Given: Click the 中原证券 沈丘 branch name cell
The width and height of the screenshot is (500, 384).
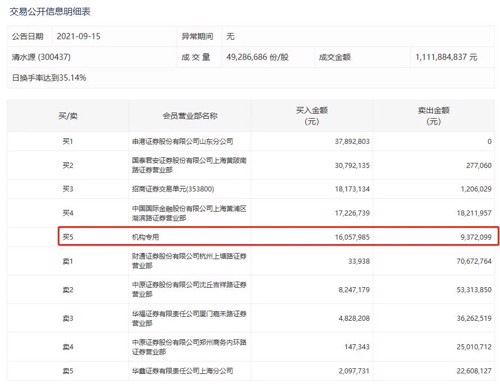Looking at the screenshot, I should (189, 290).
